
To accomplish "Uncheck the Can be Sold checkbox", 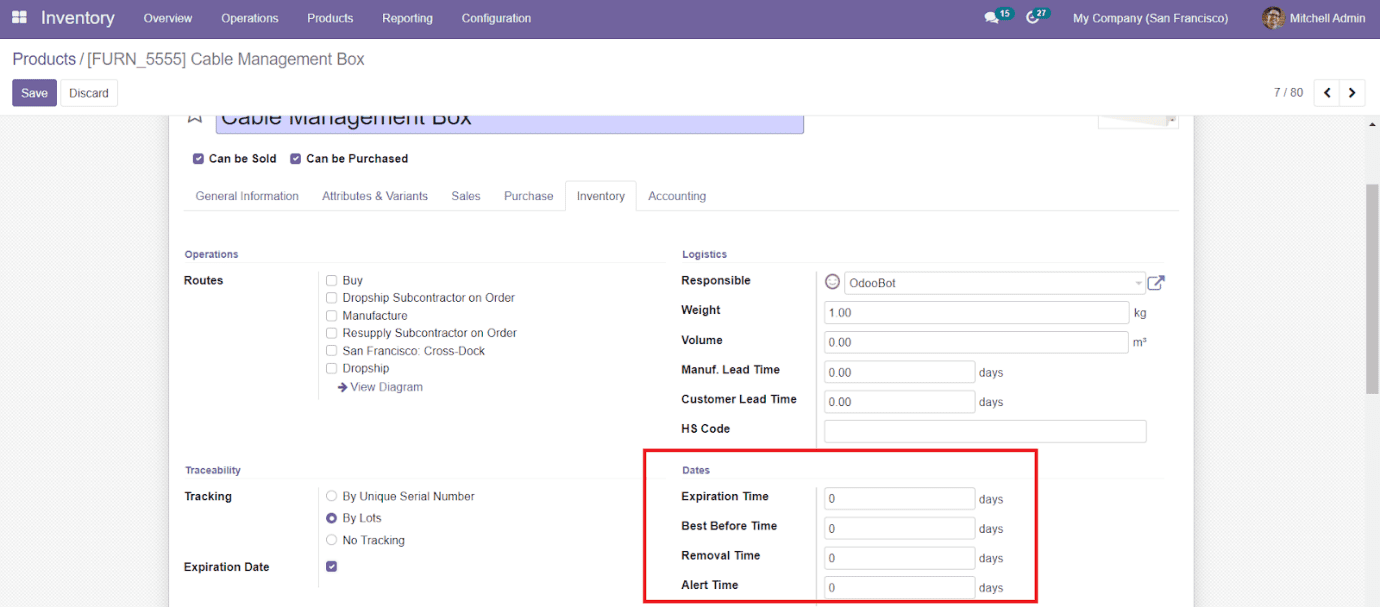I will tap(198, 158).
